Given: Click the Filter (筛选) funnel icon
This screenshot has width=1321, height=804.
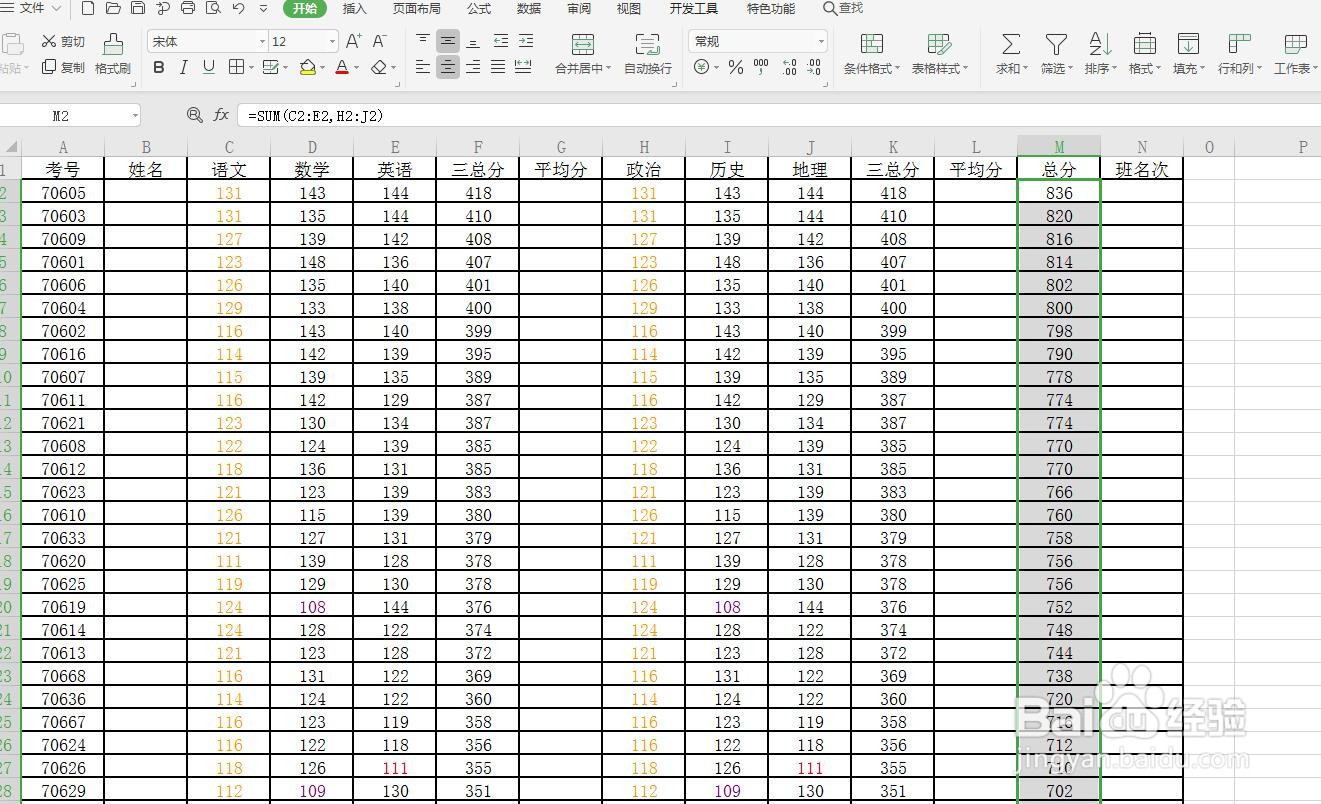Looking at the screenshot, I should pos(1055,44).
